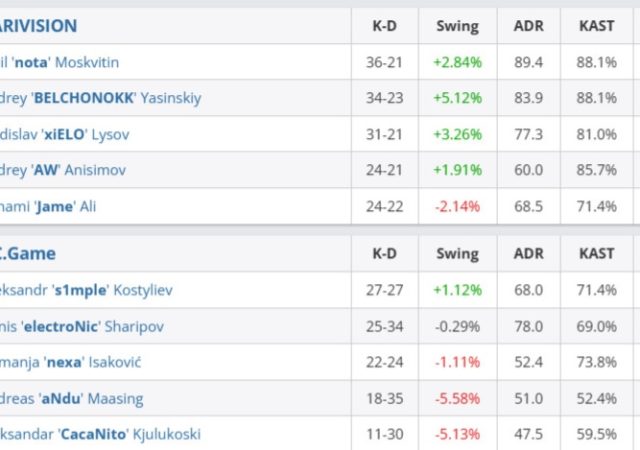Open the BC.Game team link
The height and width of the screenshot is (450, 640).
click(28, 254)
